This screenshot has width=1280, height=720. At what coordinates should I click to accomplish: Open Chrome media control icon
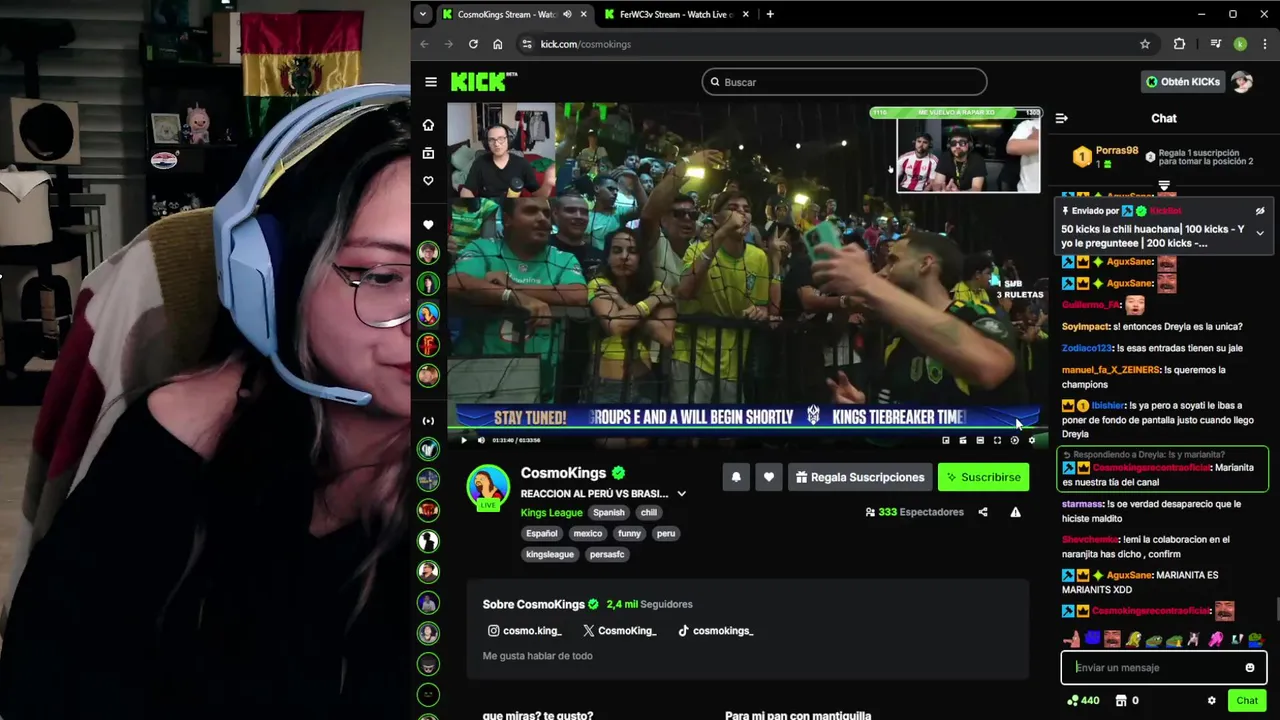pyautogui.click(x=1216, y=44)
